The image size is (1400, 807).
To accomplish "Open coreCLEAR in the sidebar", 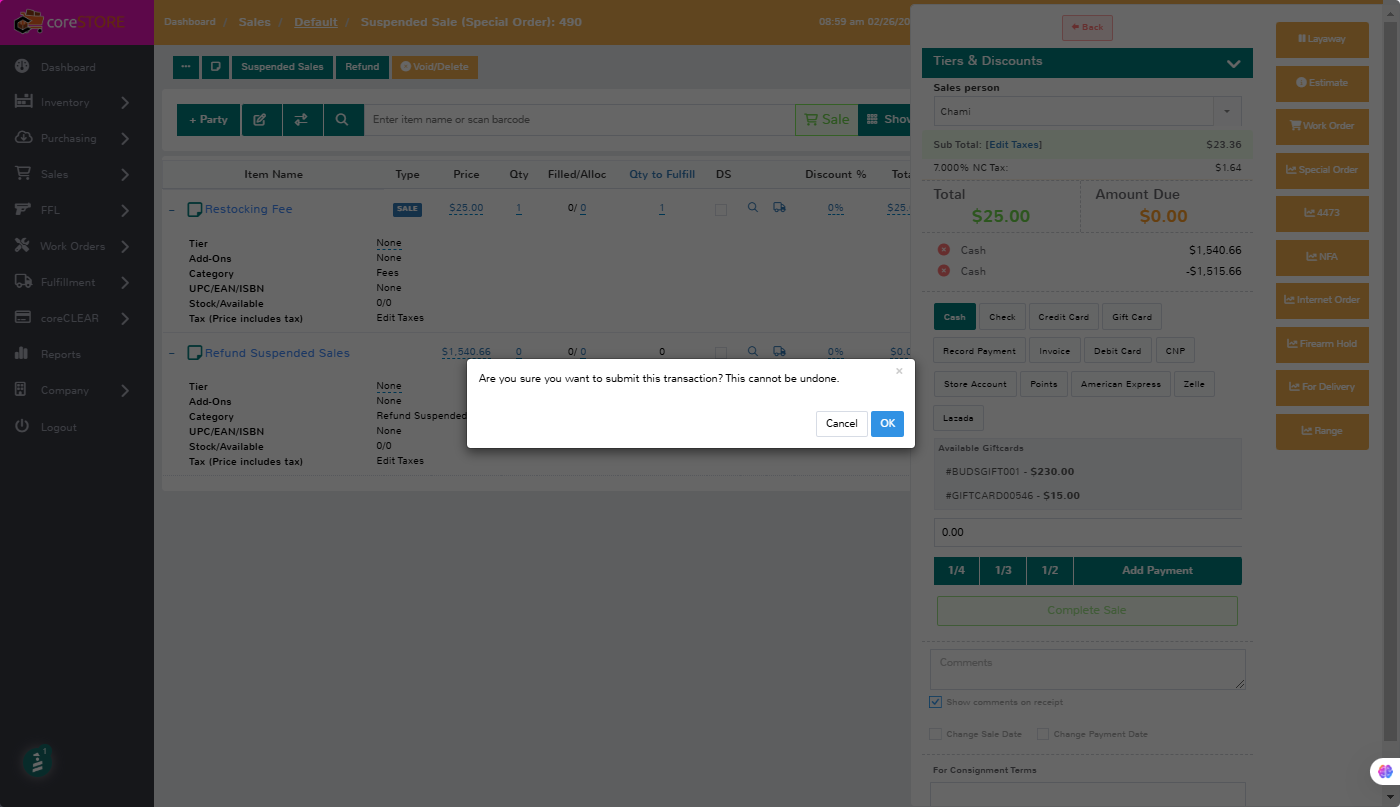I will (70, 318).
